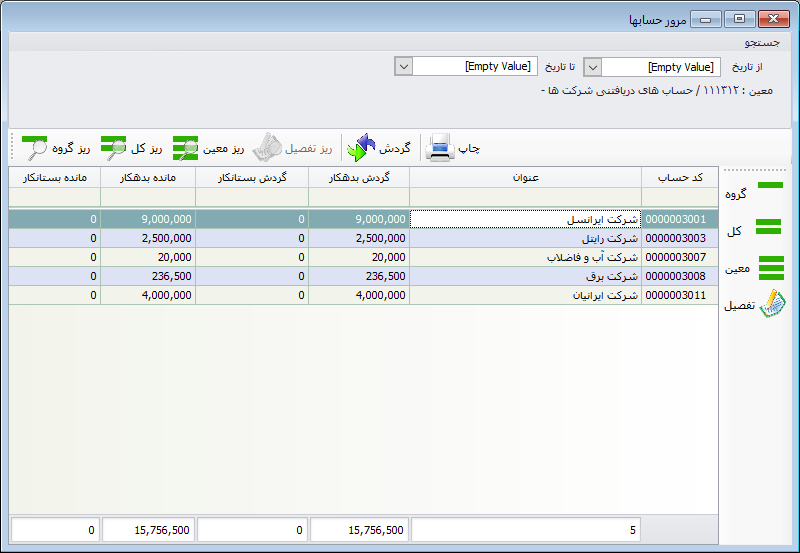Select account code 0000003011
The width and height of the screenshot is (800, 553).
coord(676,295)
